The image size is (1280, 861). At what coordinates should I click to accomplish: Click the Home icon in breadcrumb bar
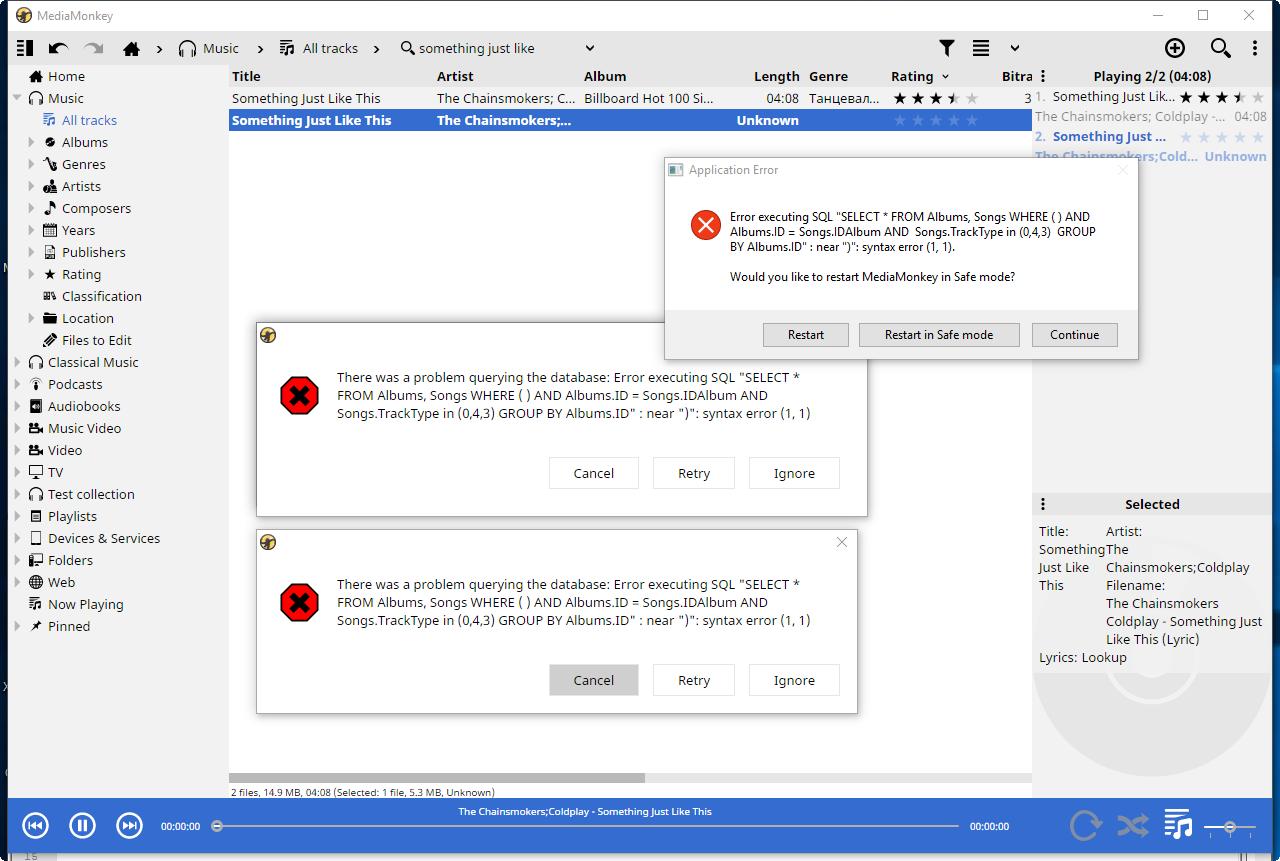[x=131, y=48]
